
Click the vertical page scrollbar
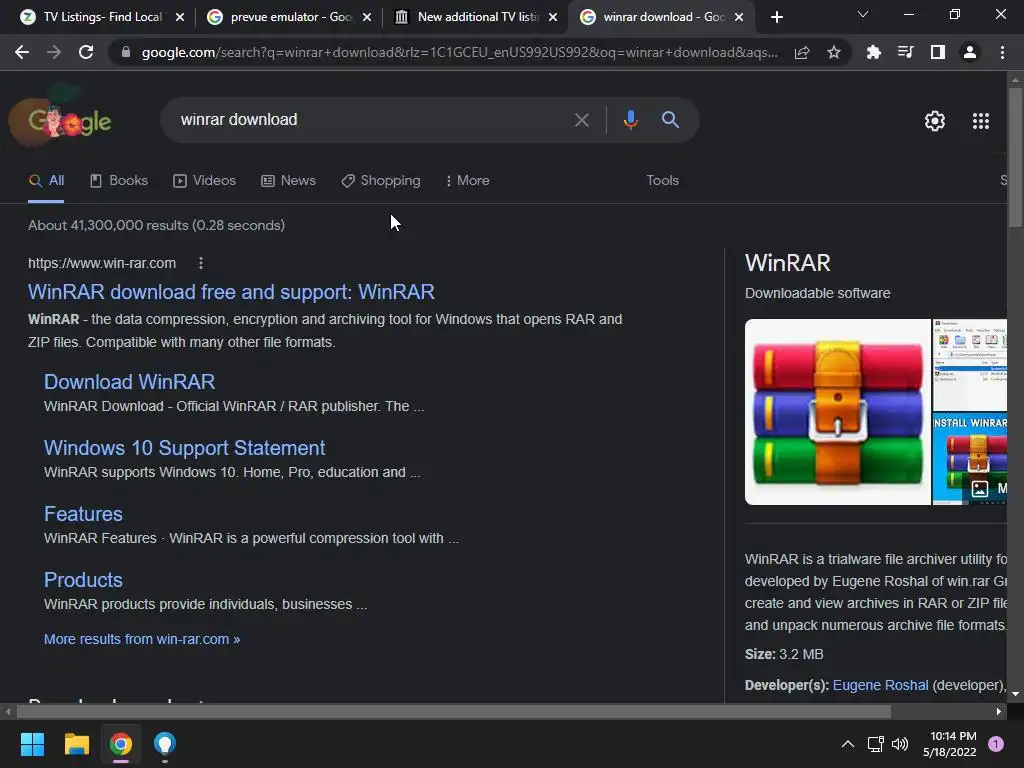click(x=1015, y=157)
